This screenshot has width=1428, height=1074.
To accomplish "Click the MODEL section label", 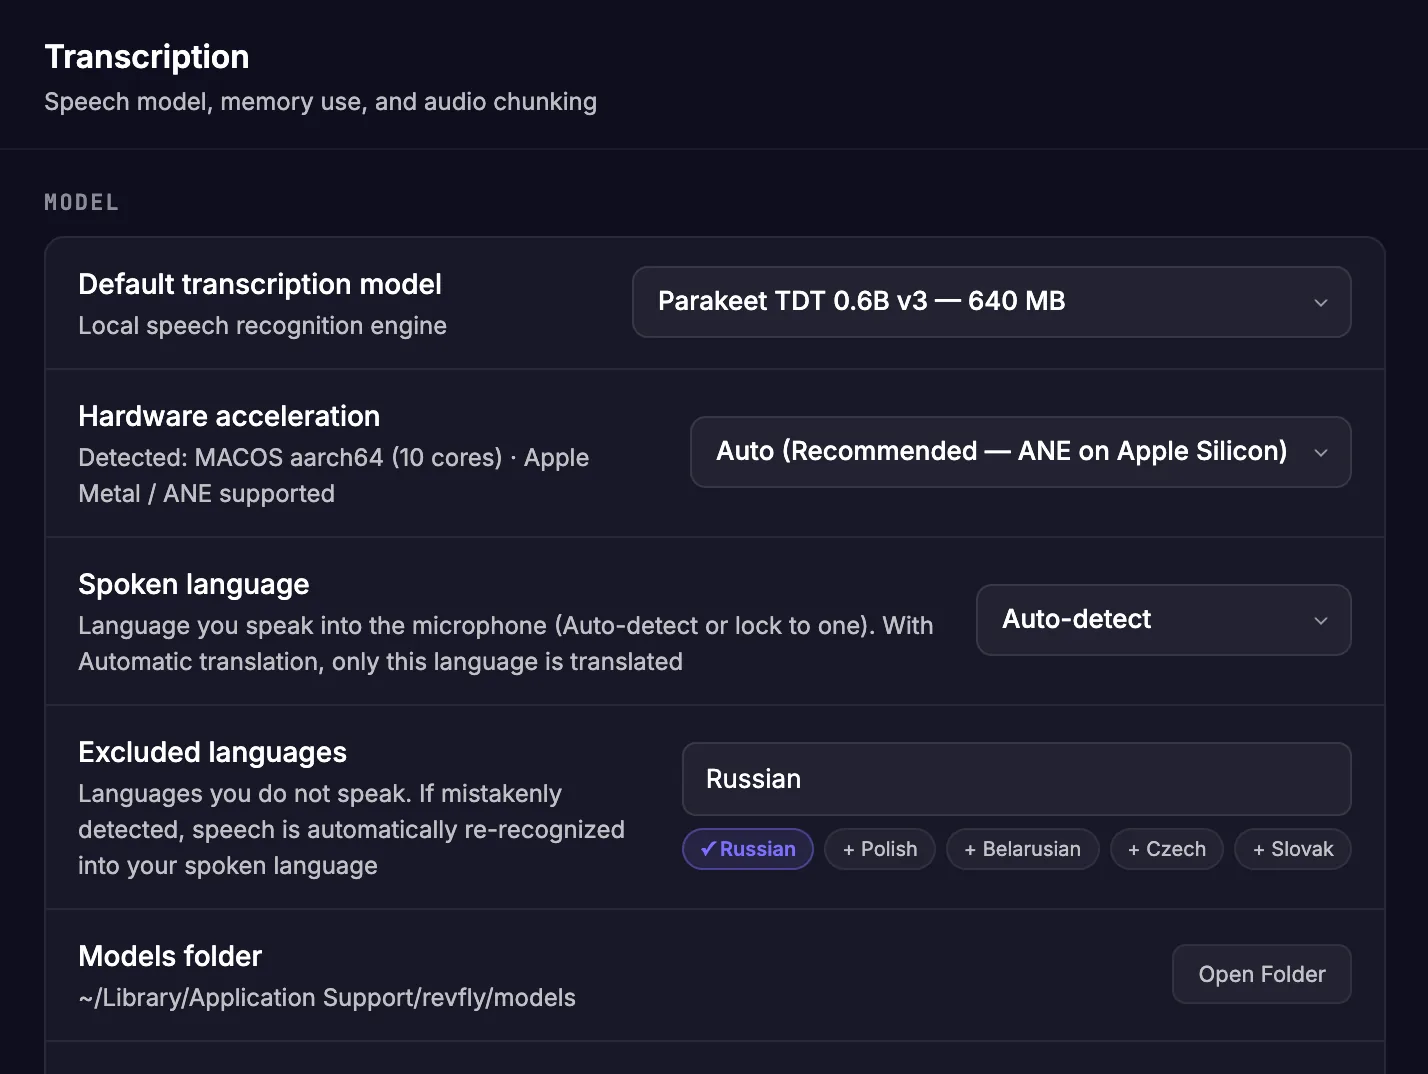I will pos(82,202).
